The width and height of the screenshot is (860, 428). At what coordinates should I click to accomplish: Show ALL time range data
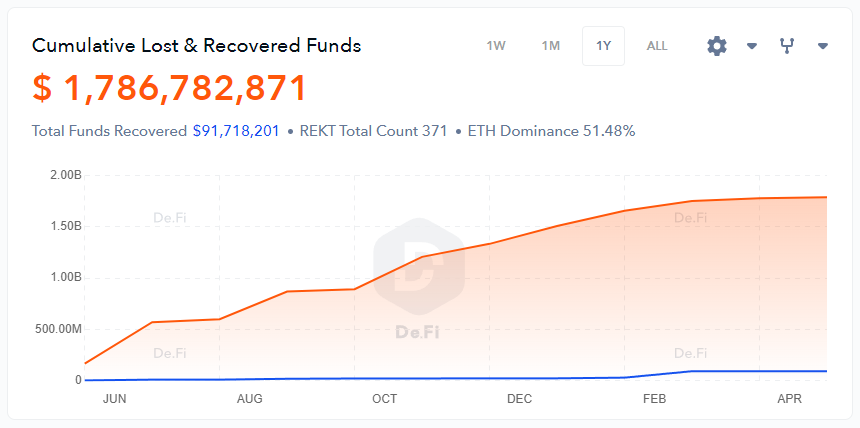click(x=657, y=46)
